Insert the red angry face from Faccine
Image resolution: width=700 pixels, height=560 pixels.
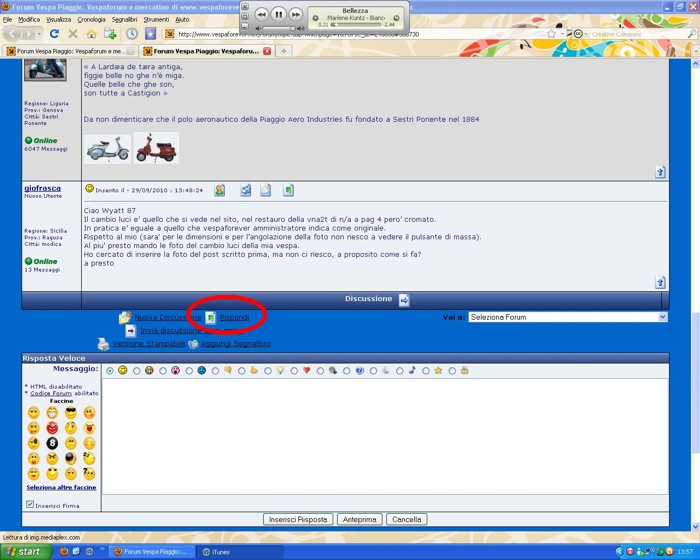point(52,428)
